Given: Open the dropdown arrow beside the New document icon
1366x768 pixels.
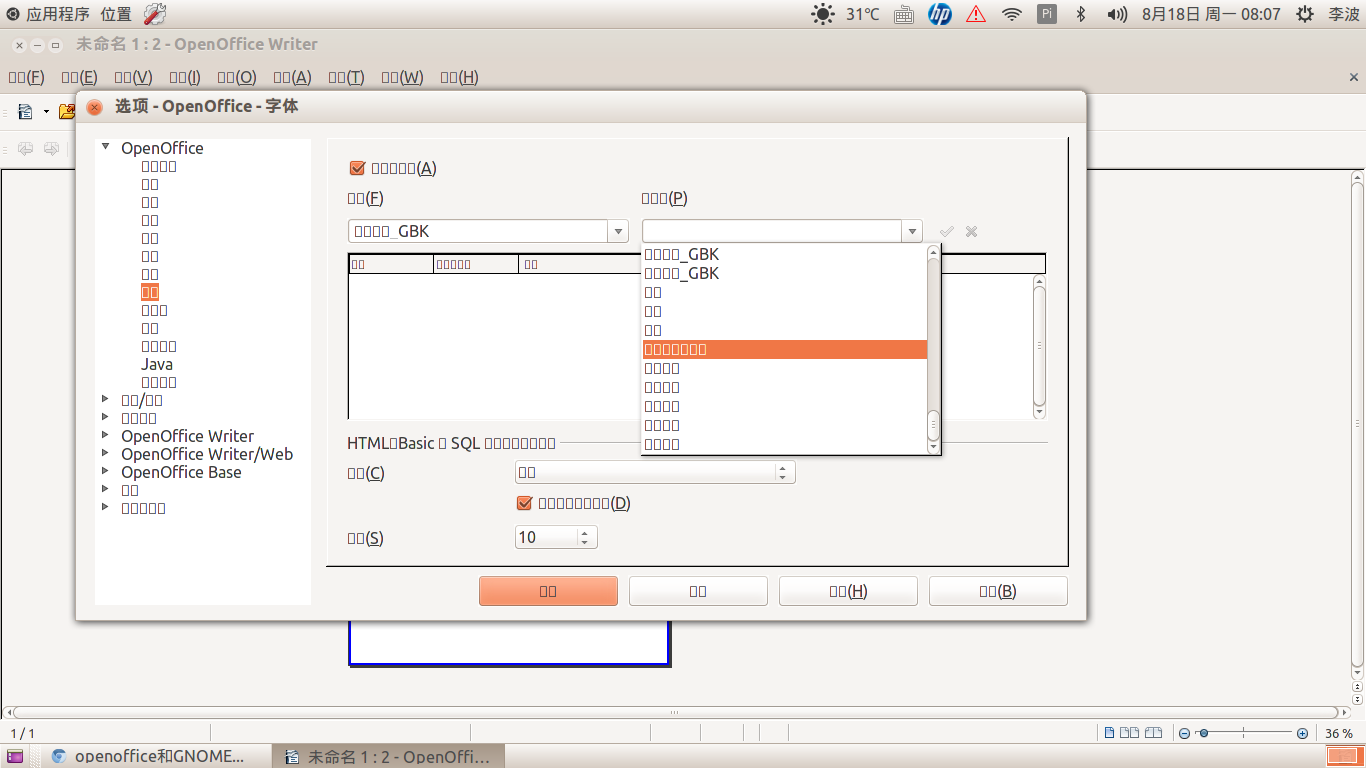Looking at the screenshot, I should [x=46, y=111].
